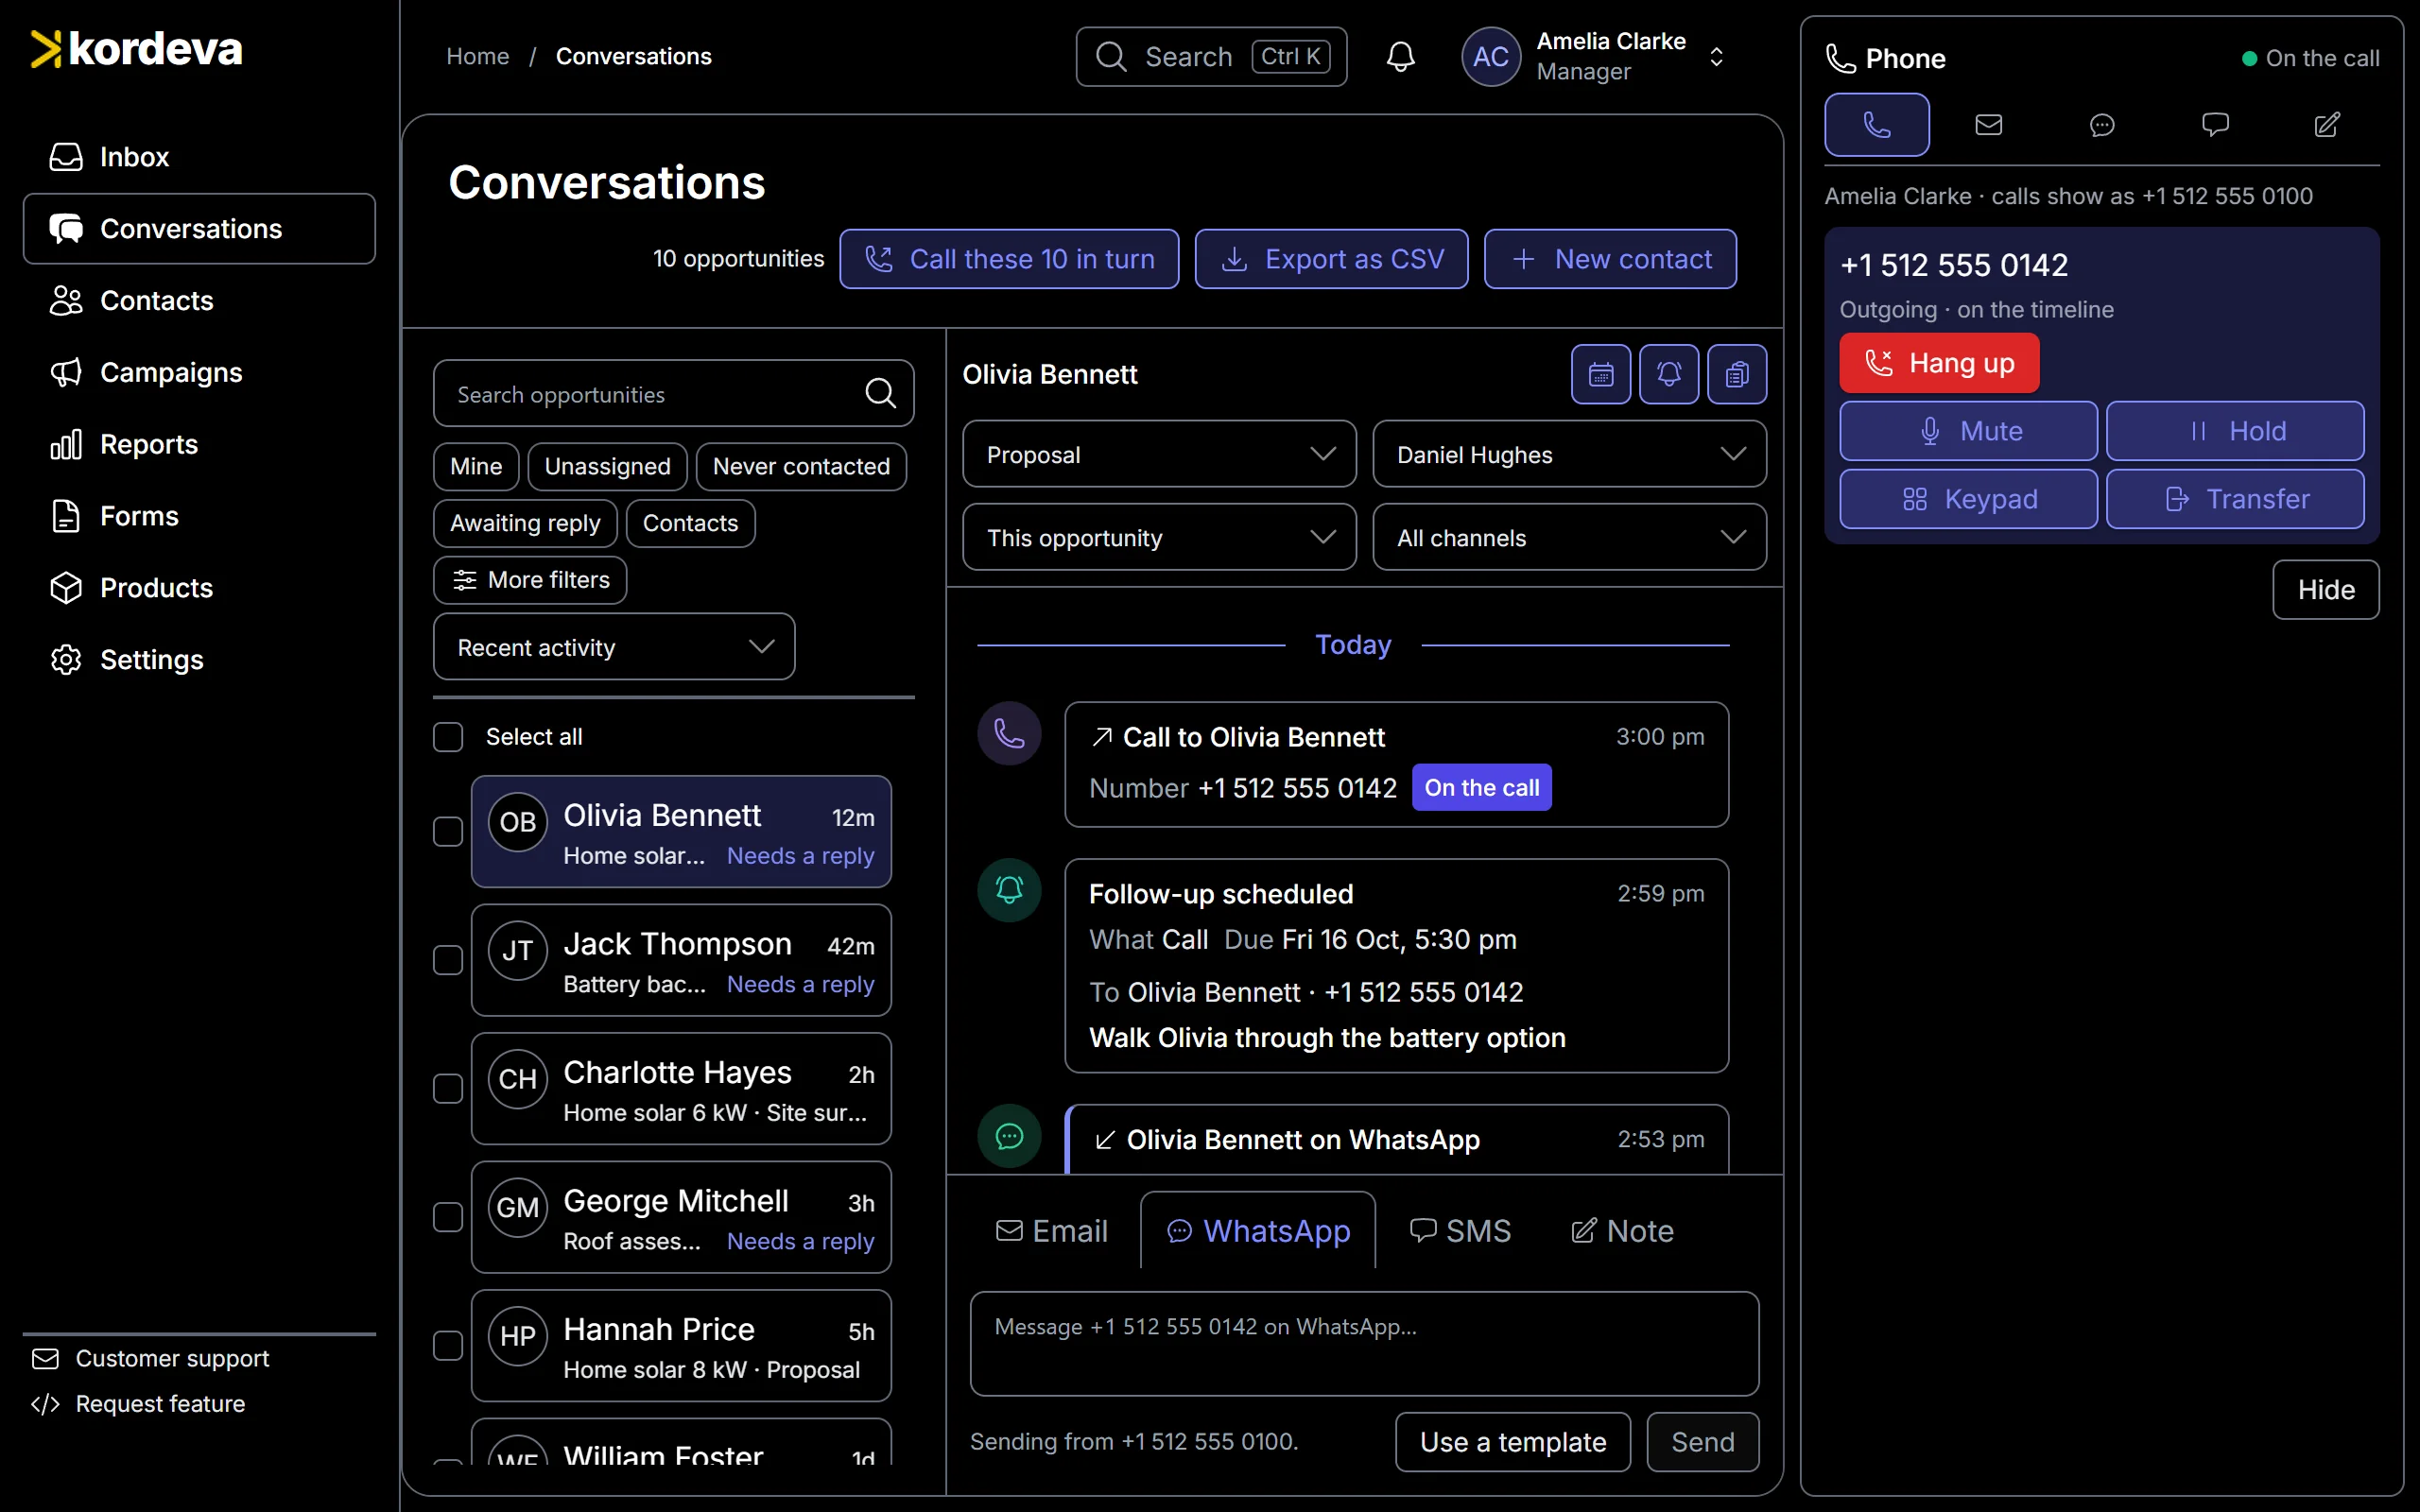Tick the Select all checkbox
Viewport: 2420px width, 1512px height.
click(x=448, y=737)
